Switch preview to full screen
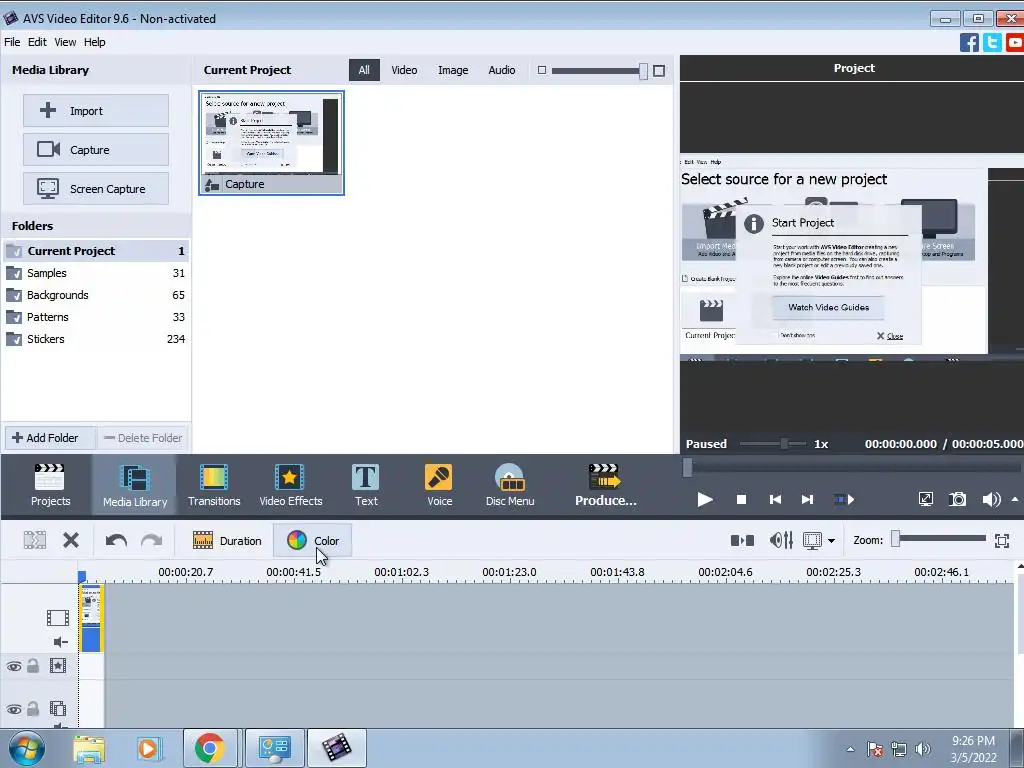Image resolution: width=1024 pixels, height=768 pixels. [x=925, y=500]
